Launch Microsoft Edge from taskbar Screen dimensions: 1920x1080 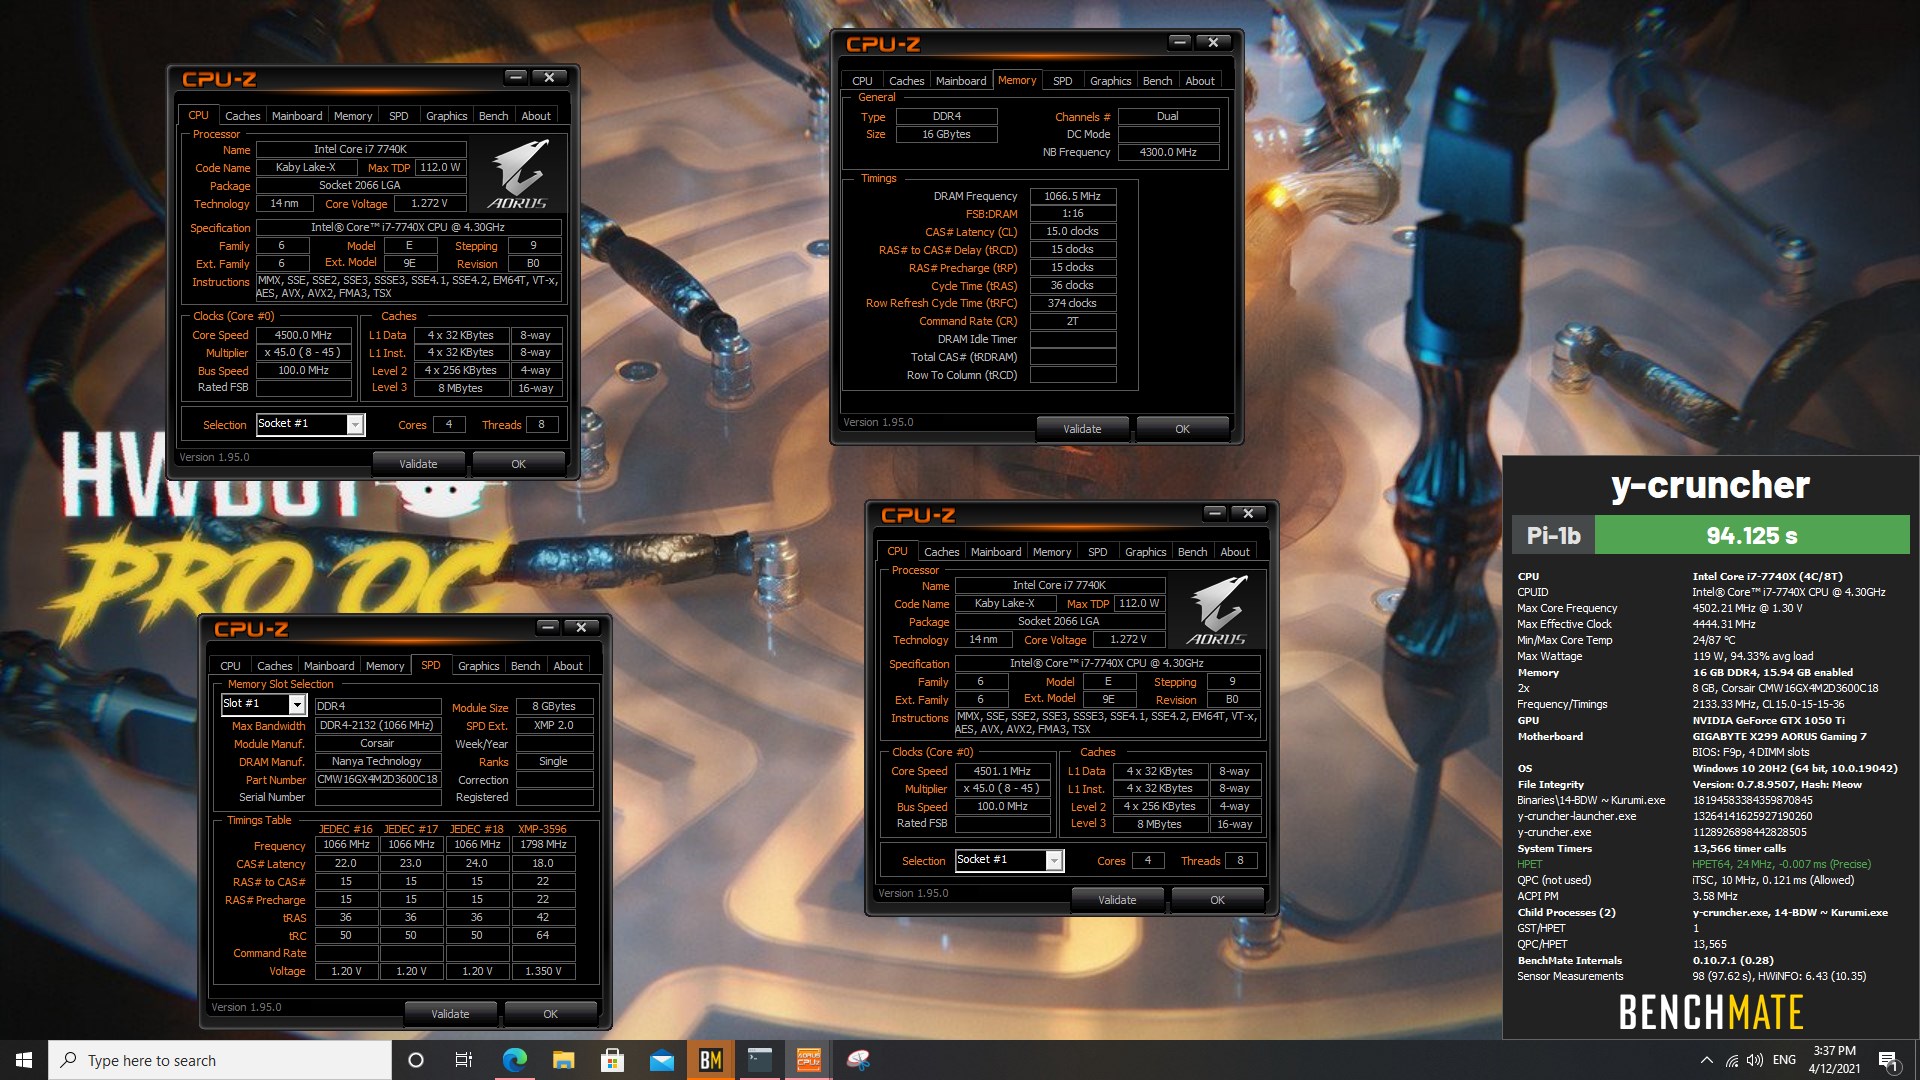514,1060
